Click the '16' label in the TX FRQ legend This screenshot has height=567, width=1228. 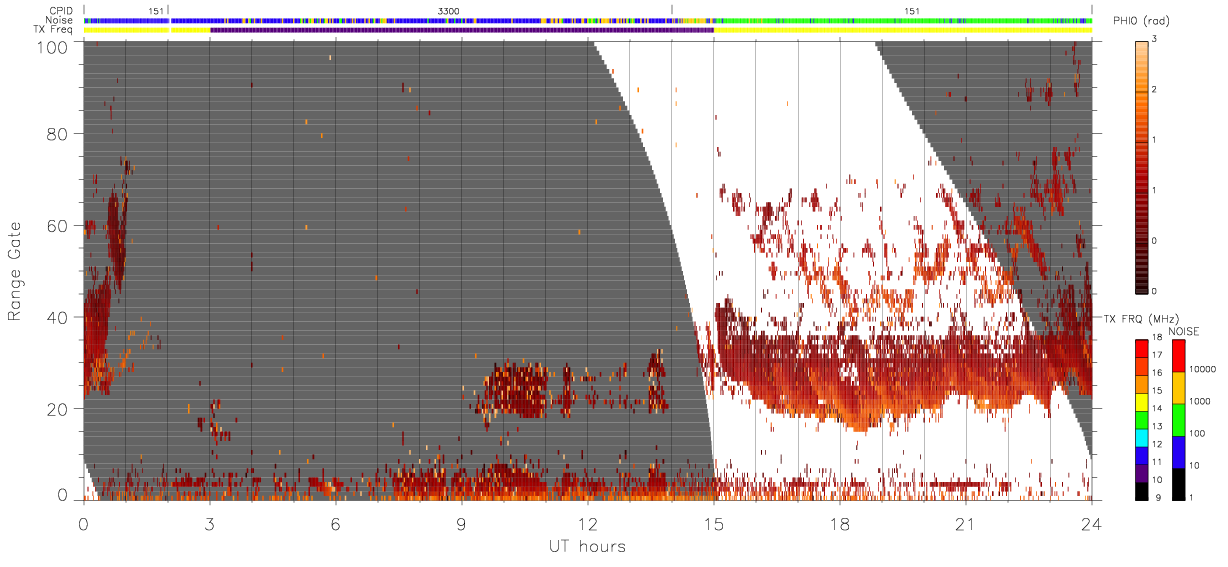click(1157, 373)
